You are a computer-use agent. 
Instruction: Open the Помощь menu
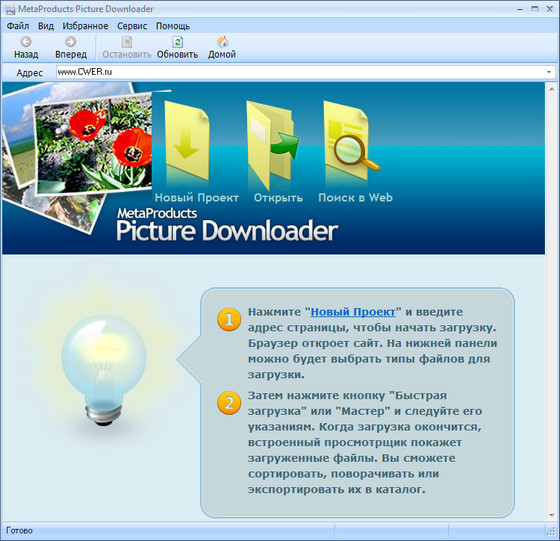click(172, 26)
